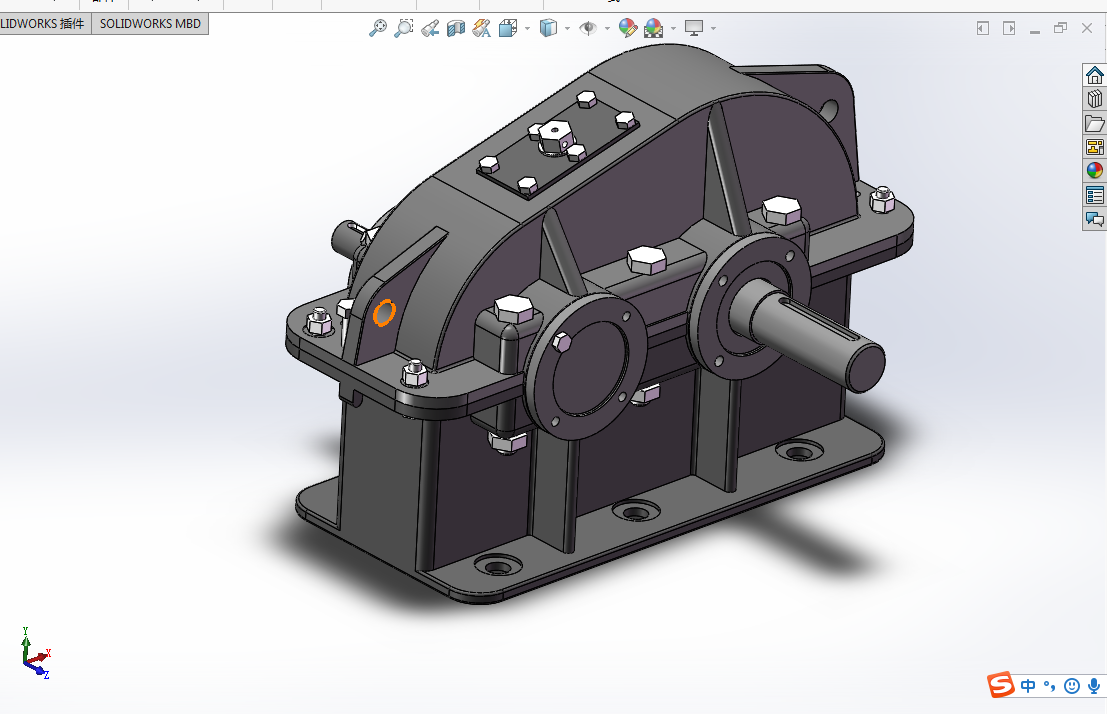Expand the Hide/Show Items dropdown arrow

(607, 28)
